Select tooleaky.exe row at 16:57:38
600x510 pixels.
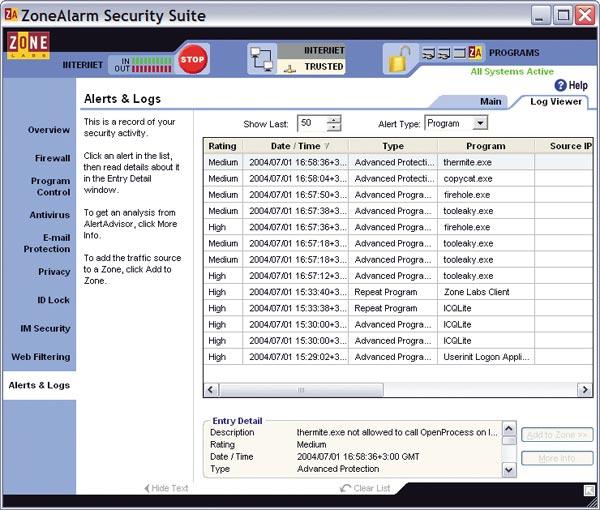[398, 211]
